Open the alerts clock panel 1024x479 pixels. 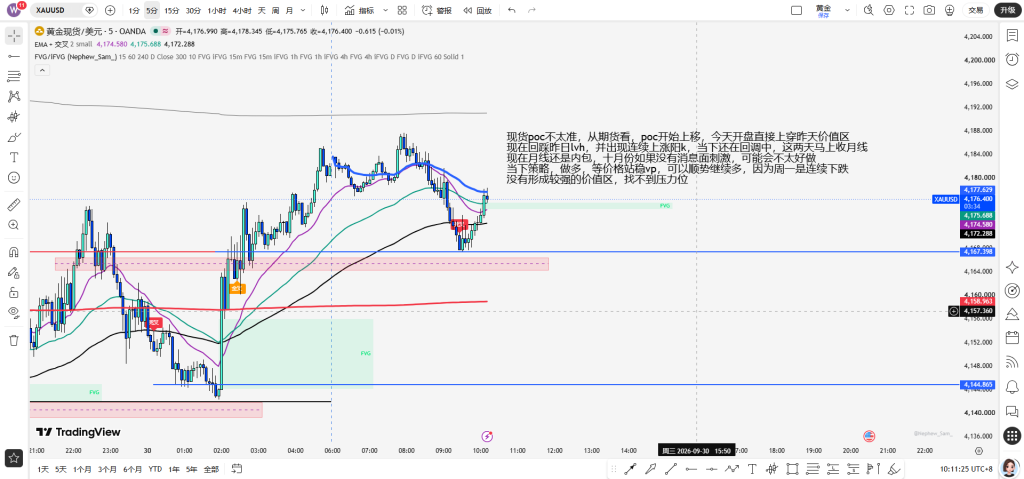[1012, 59]
